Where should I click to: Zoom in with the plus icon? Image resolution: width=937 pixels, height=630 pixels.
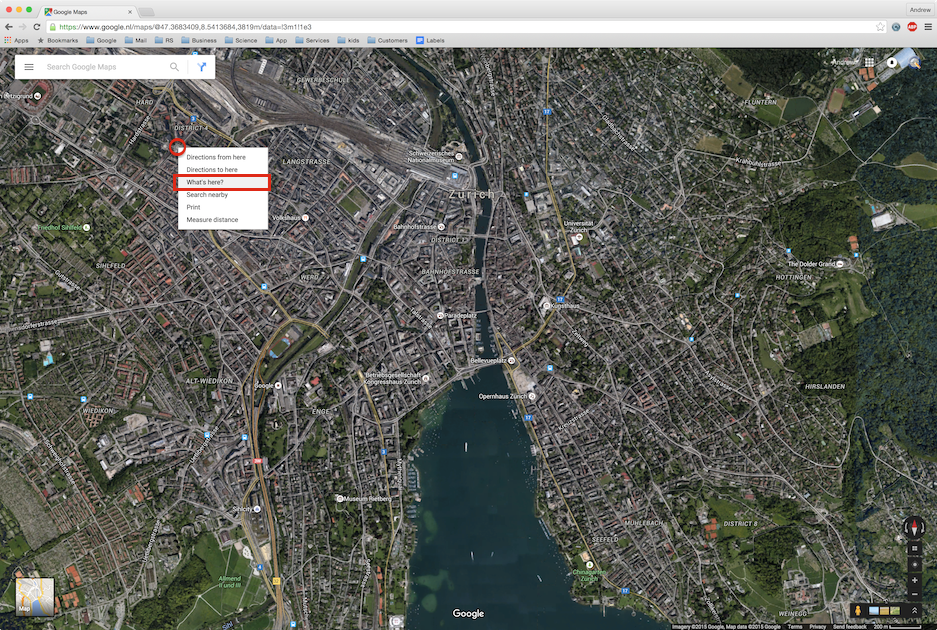pyautogui.click(x=915, y=580)
